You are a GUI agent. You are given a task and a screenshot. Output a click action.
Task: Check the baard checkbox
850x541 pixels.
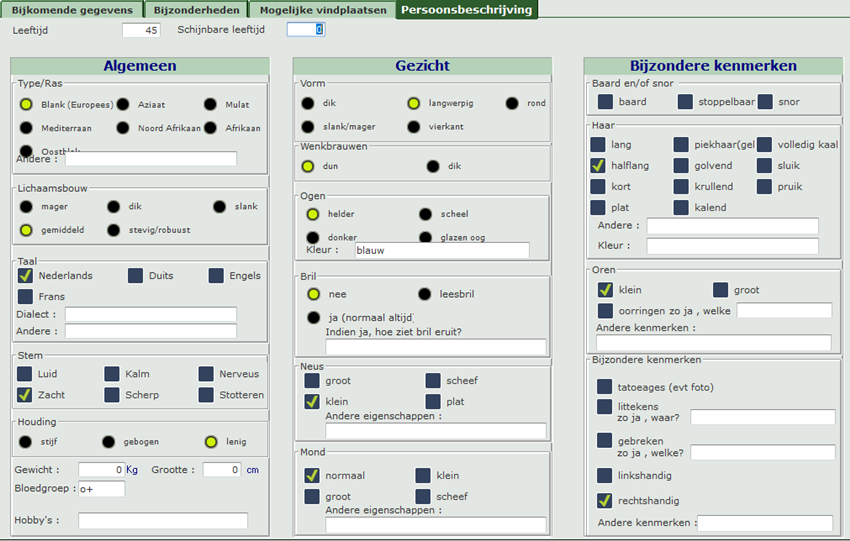point(606,102)
